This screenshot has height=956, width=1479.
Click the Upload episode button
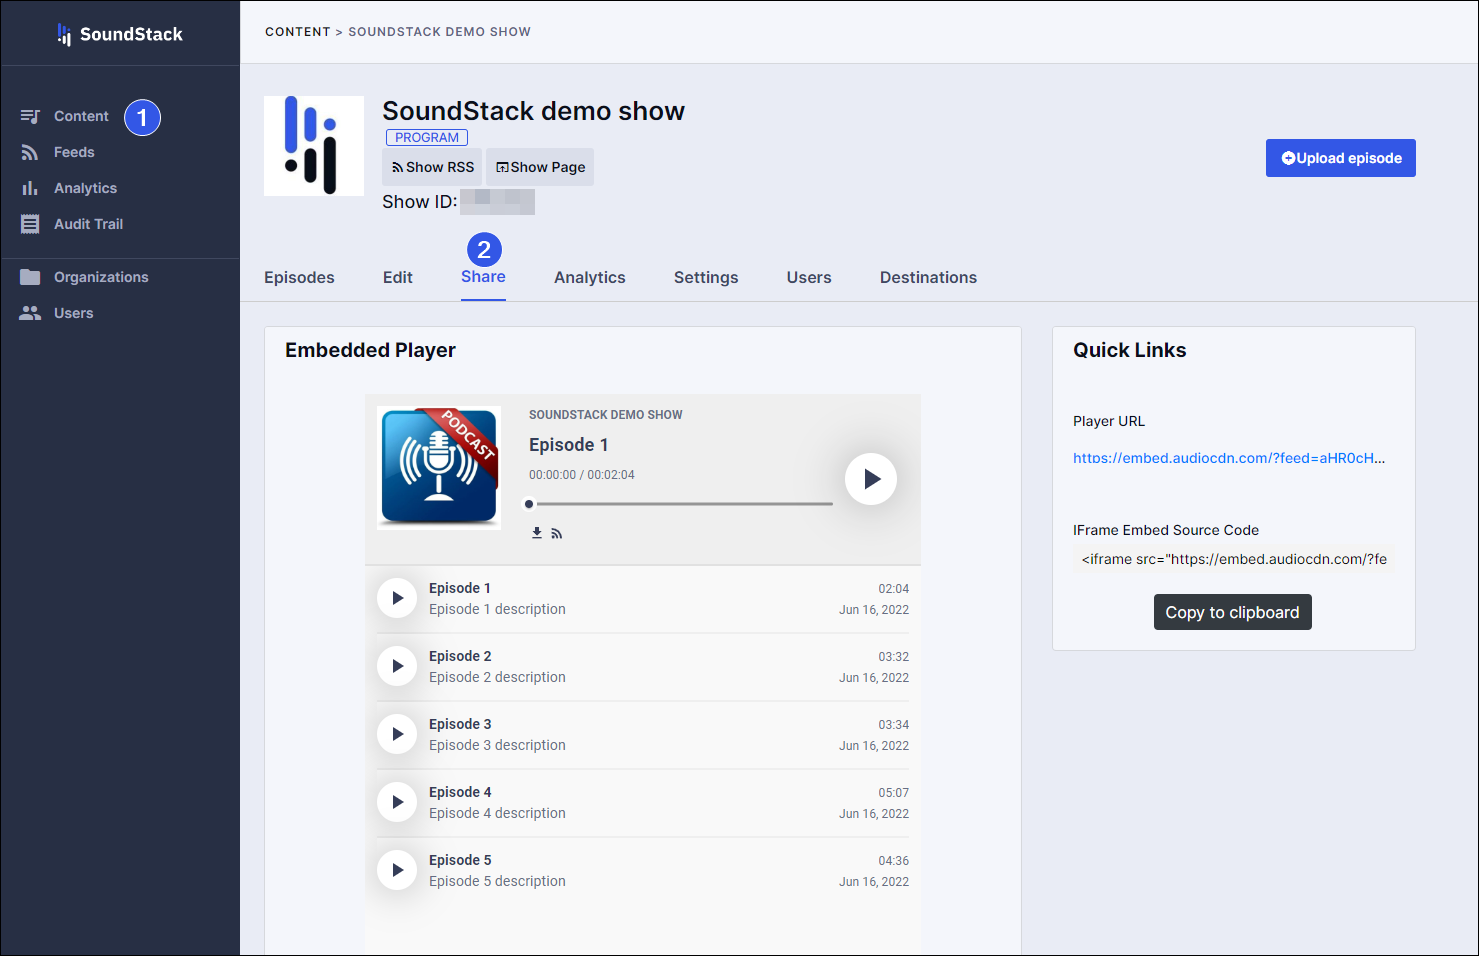tap(1341, 158)
